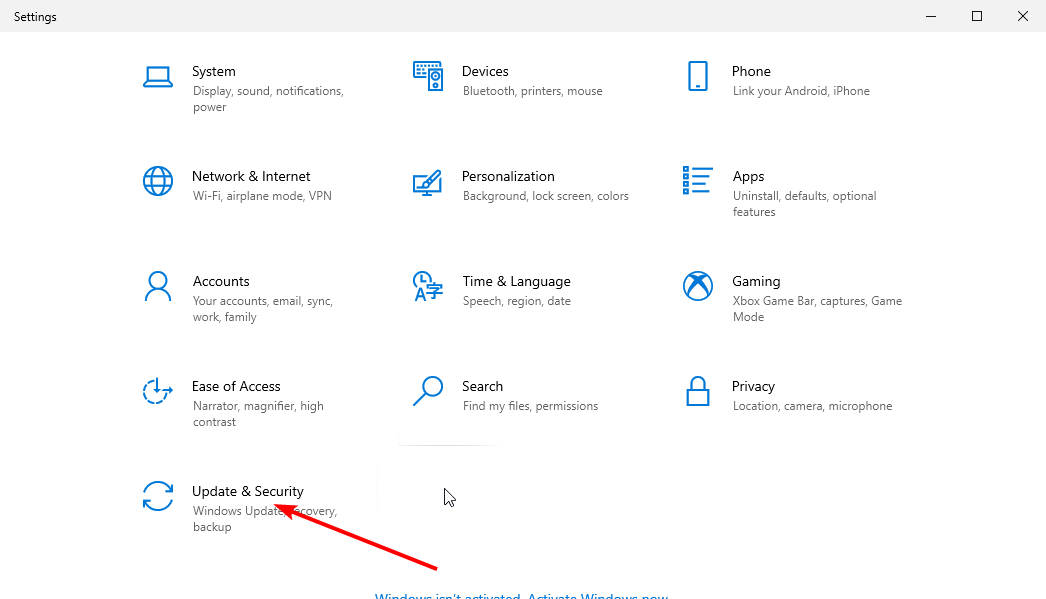Image resolution: width=1046 pixels, height=599 pixels.
Task: Select the Phone icon
Action: (x=698, y=76)
